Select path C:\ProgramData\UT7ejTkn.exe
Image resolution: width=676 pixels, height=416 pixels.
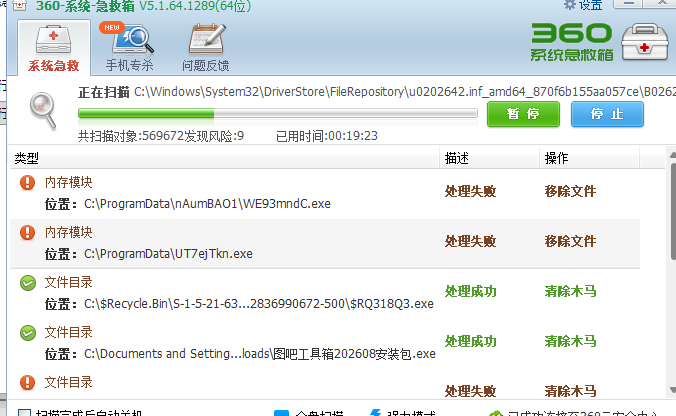(x=168, y=253)
